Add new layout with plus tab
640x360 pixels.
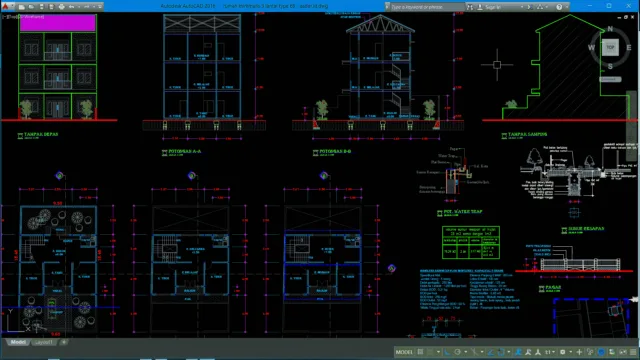(x=64, y=342)
